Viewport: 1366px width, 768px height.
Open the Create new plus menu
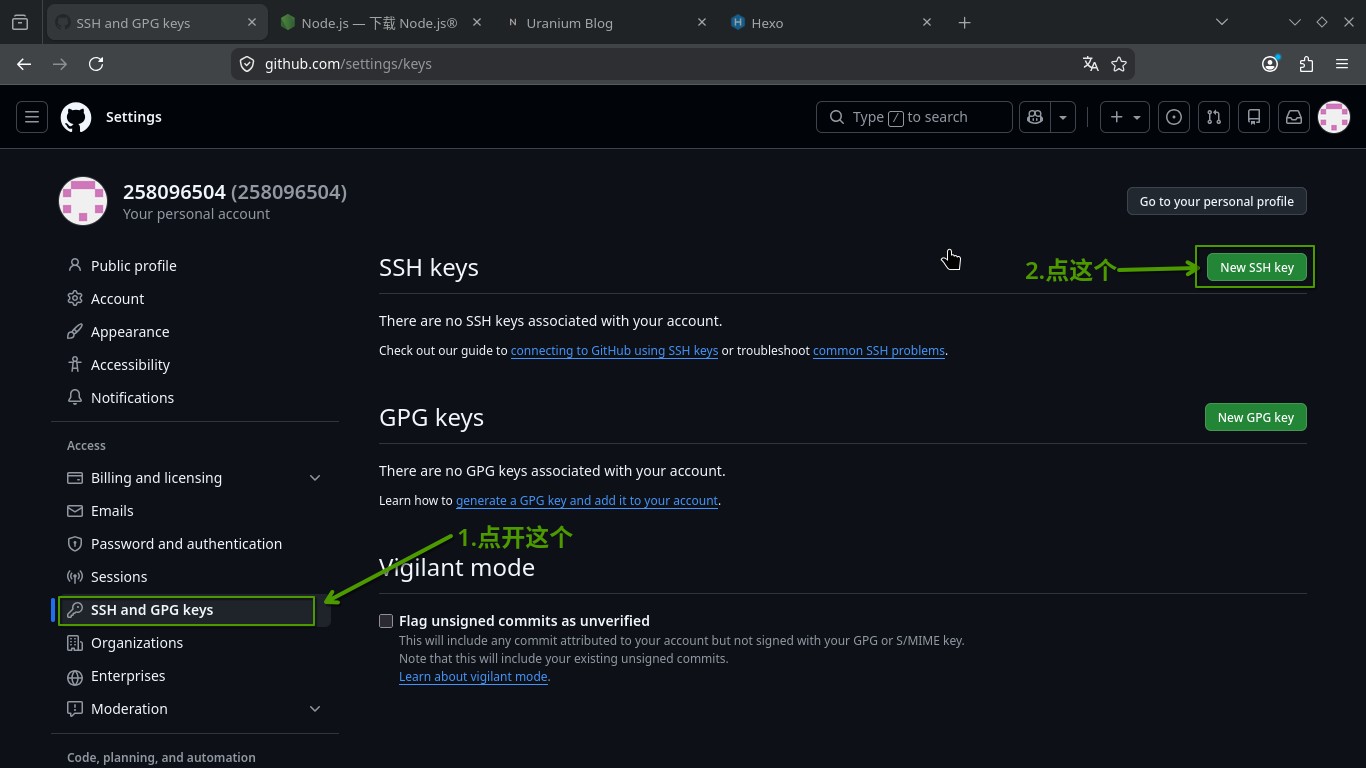[x=1125, y=117]
